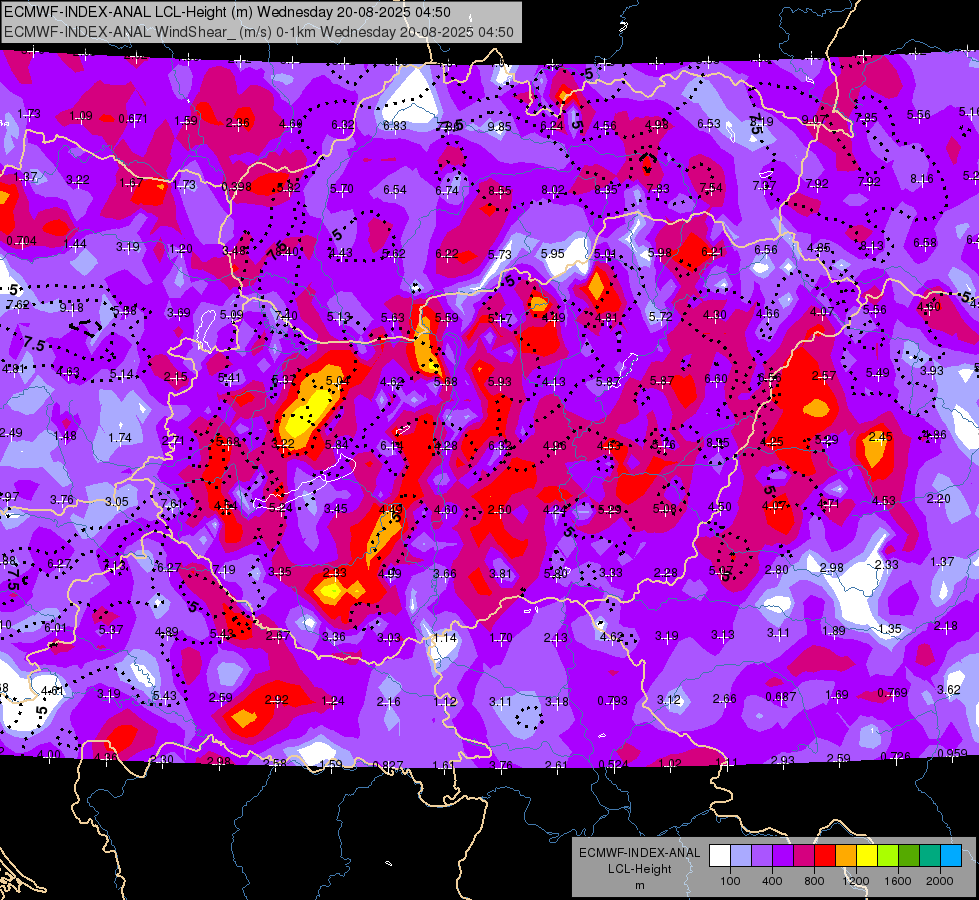Click the wind shear value 8.55
The height and width of the screenshot is (900, 979).
[x=500, y=190]
